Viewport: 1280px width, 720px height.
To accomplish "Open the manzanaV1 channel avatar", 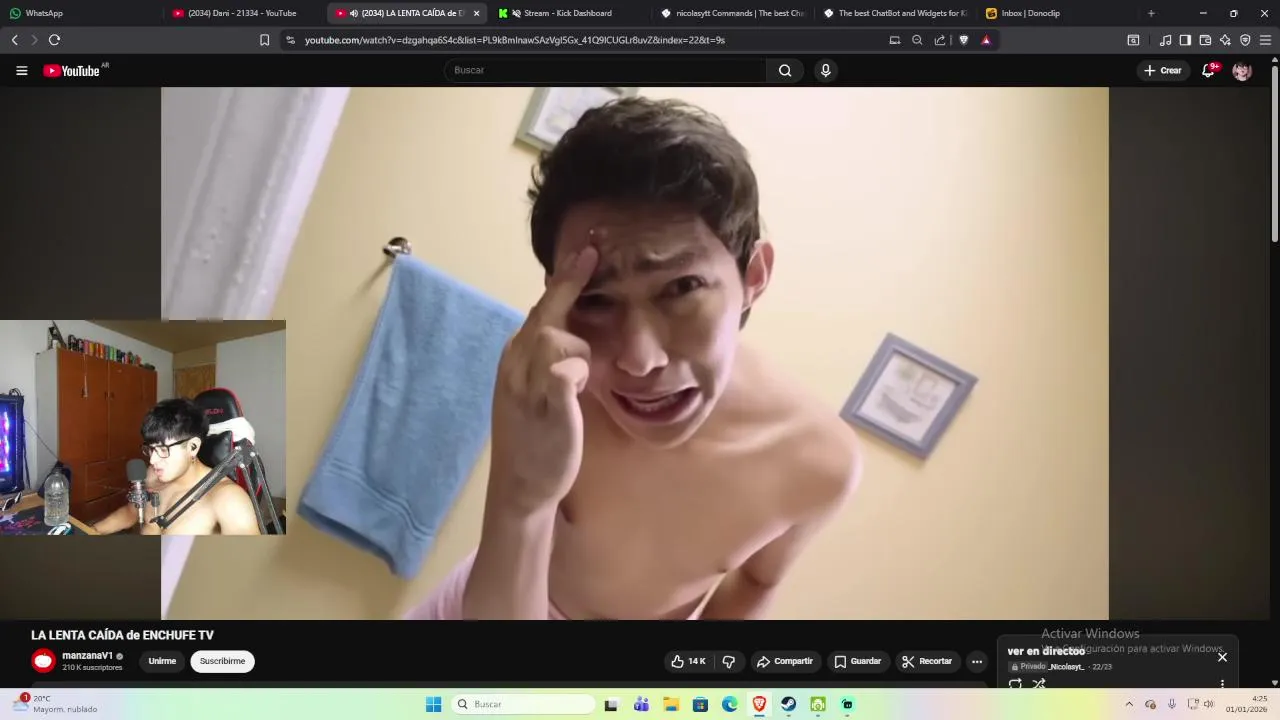I will click(43, 661).
